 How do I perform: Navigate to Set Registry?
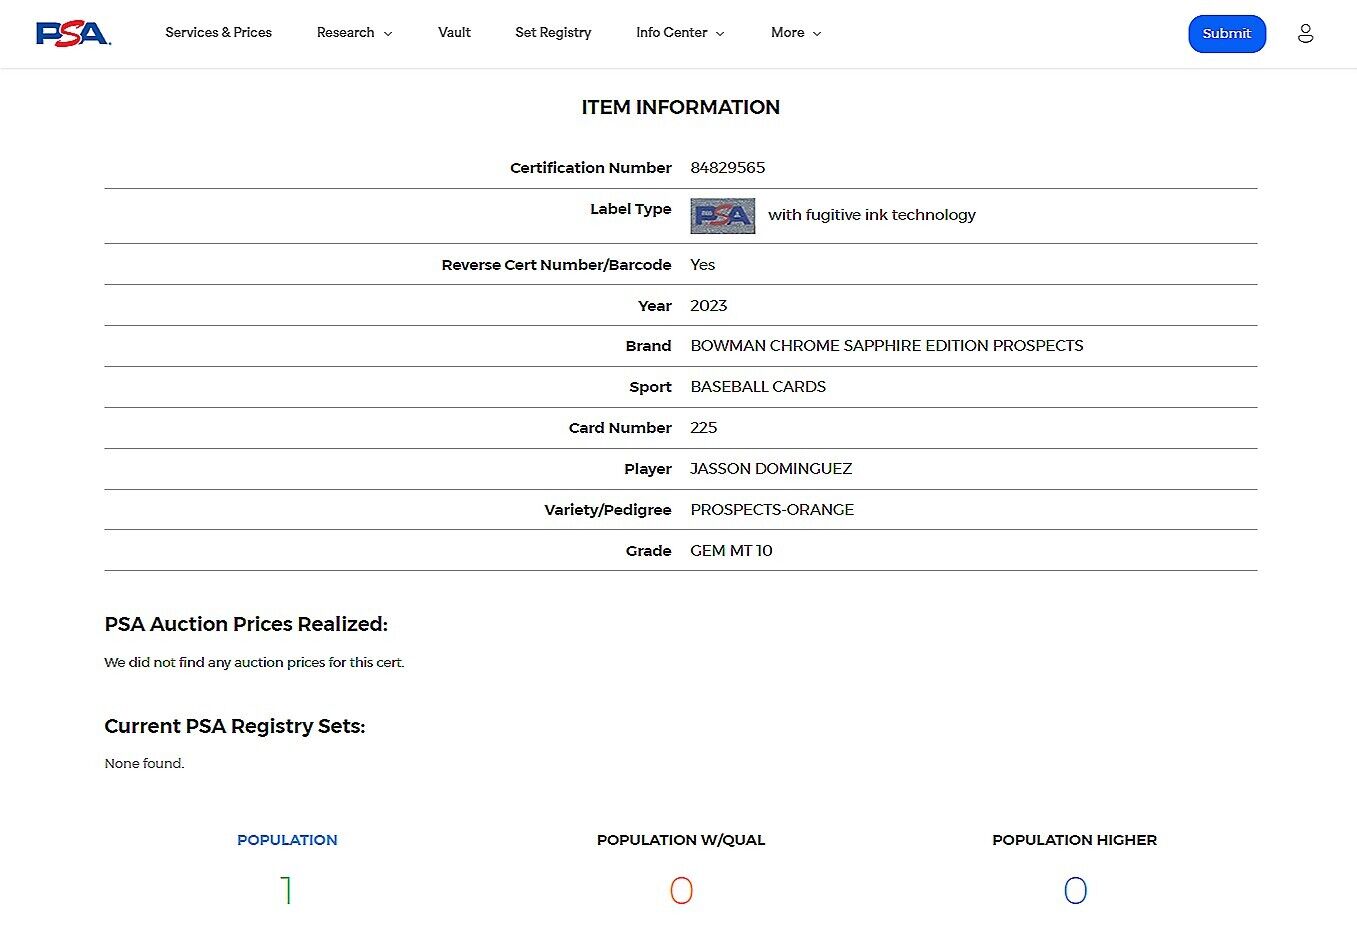[553, 33]
